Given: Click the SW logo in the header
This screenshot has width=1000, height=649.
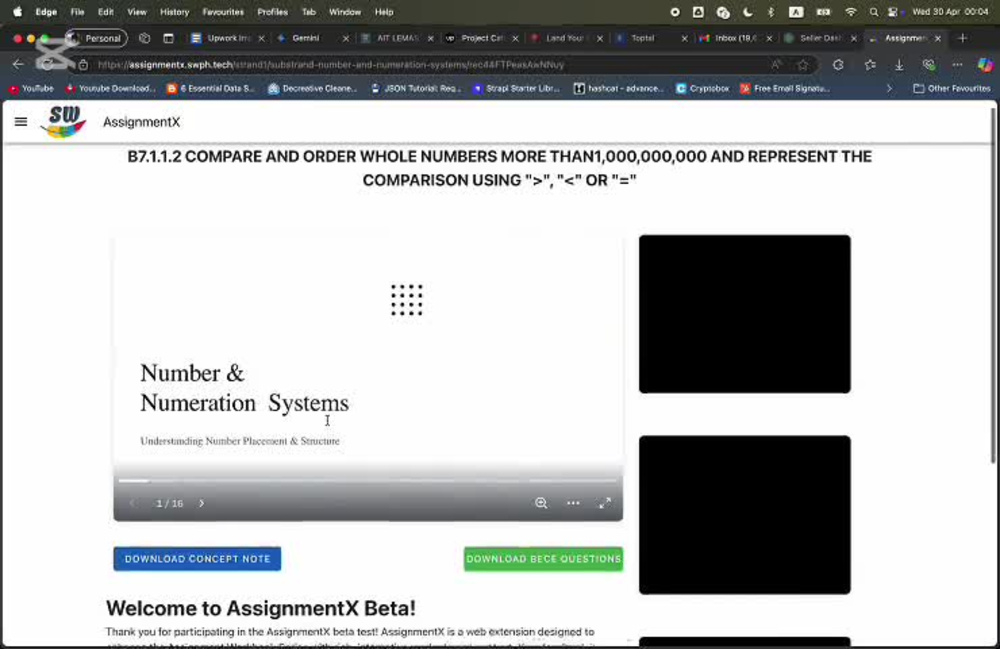Looking at the screenshot, I should (x=63, y=122).
